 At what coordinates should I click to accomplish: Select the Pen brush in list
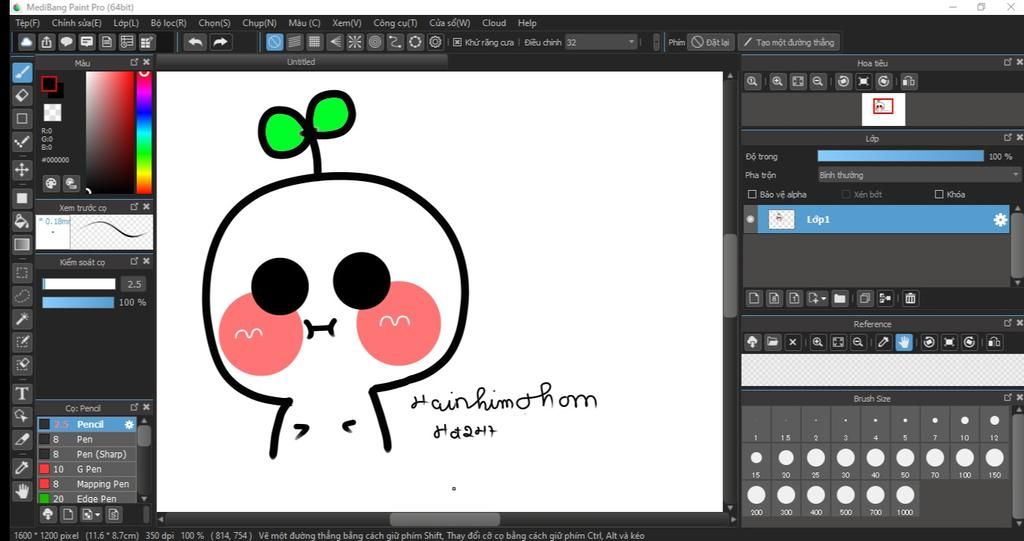(87, 439)
